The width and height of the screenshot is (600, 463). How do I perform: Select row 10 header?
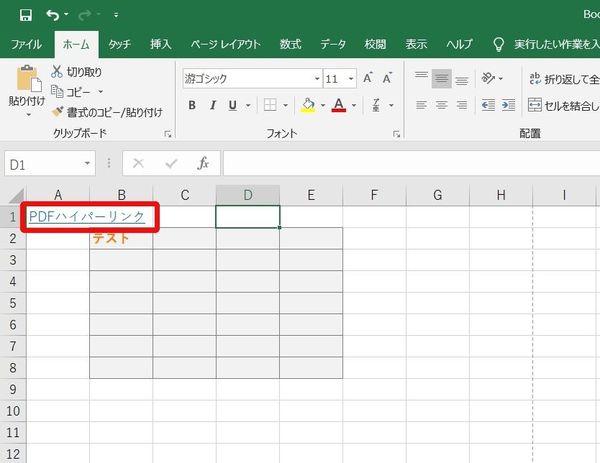pyautogui.click(x=13, y=411)
